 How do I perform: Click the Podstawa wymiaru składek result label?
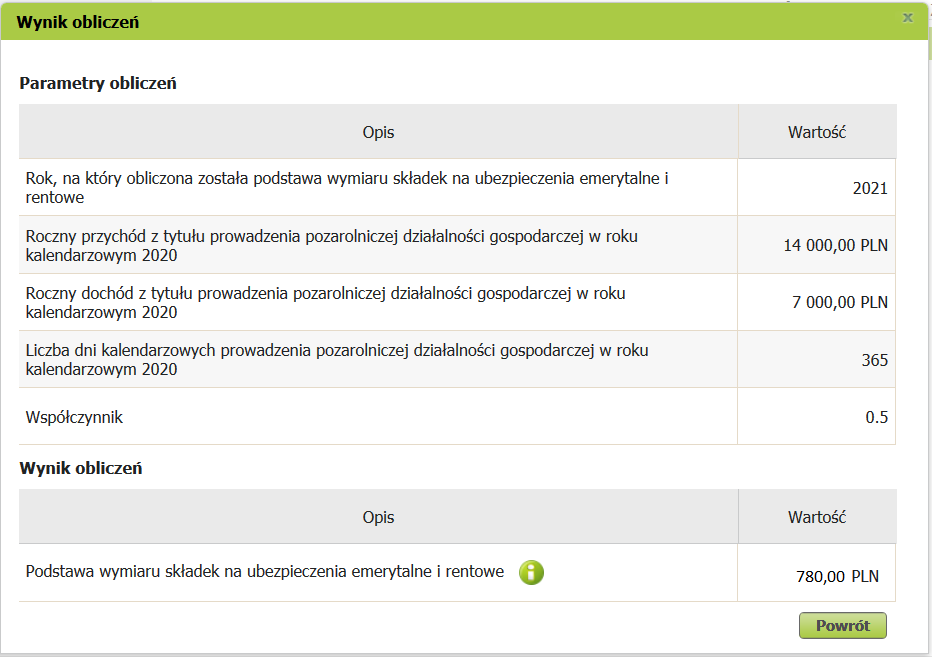tap(265, 572)
